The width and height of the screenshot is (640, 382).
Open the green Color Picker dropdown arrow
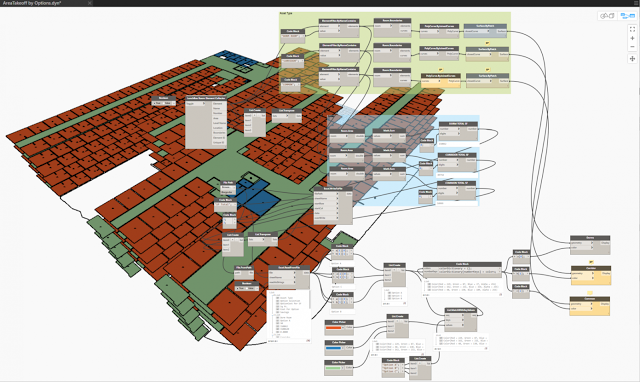point(344,368)
